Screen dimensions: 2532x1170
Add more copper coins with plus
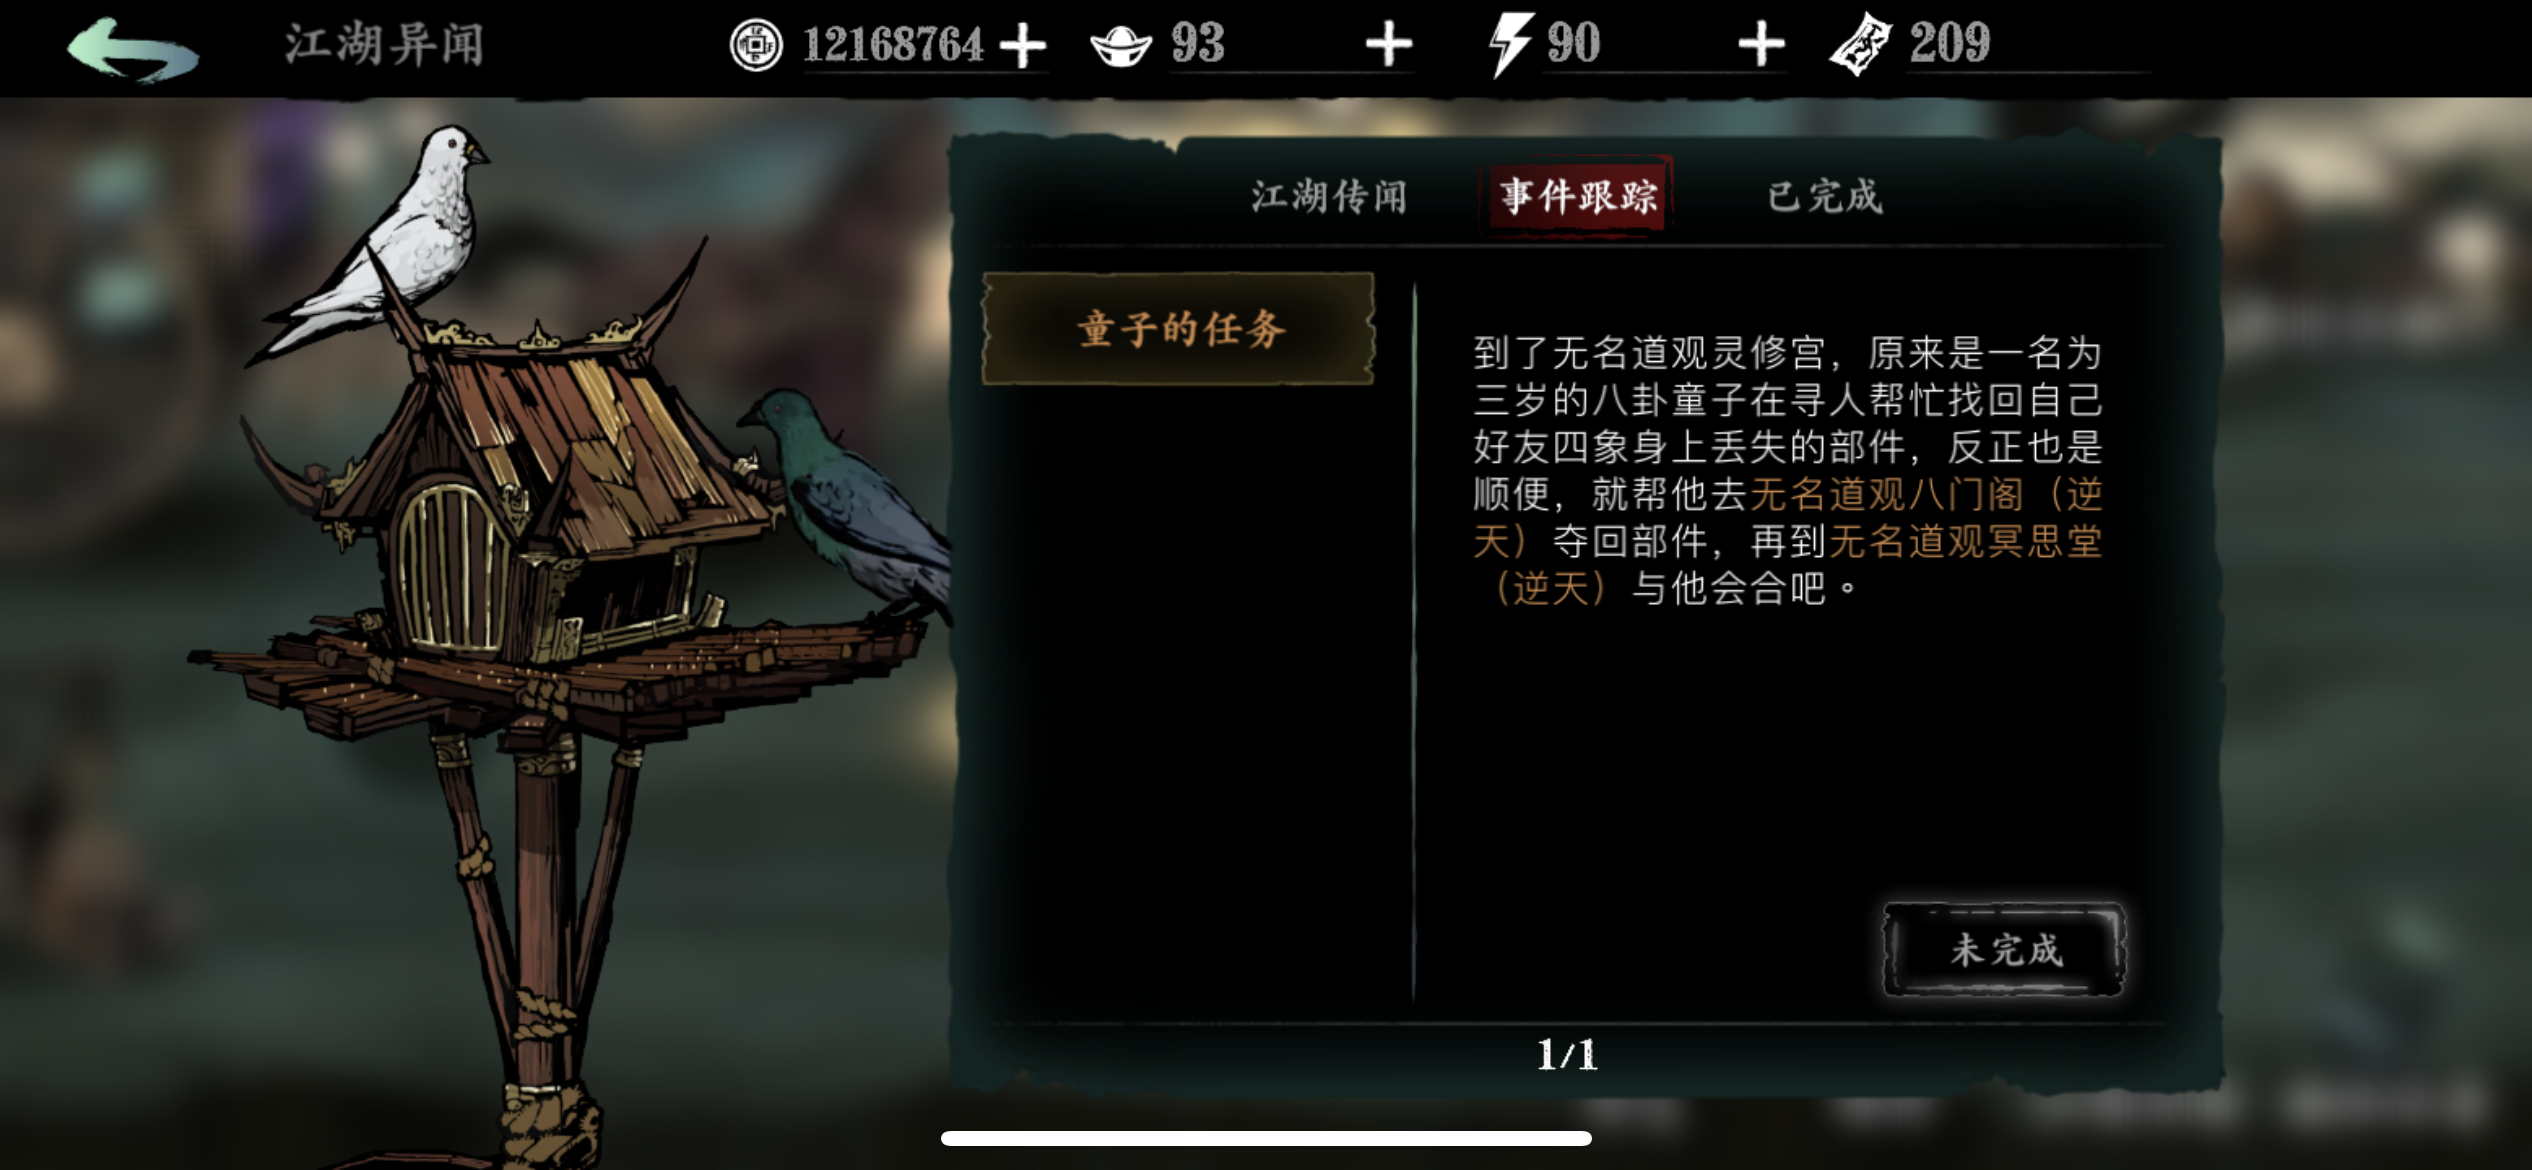pyautogui.click(x=1023, y=46)
